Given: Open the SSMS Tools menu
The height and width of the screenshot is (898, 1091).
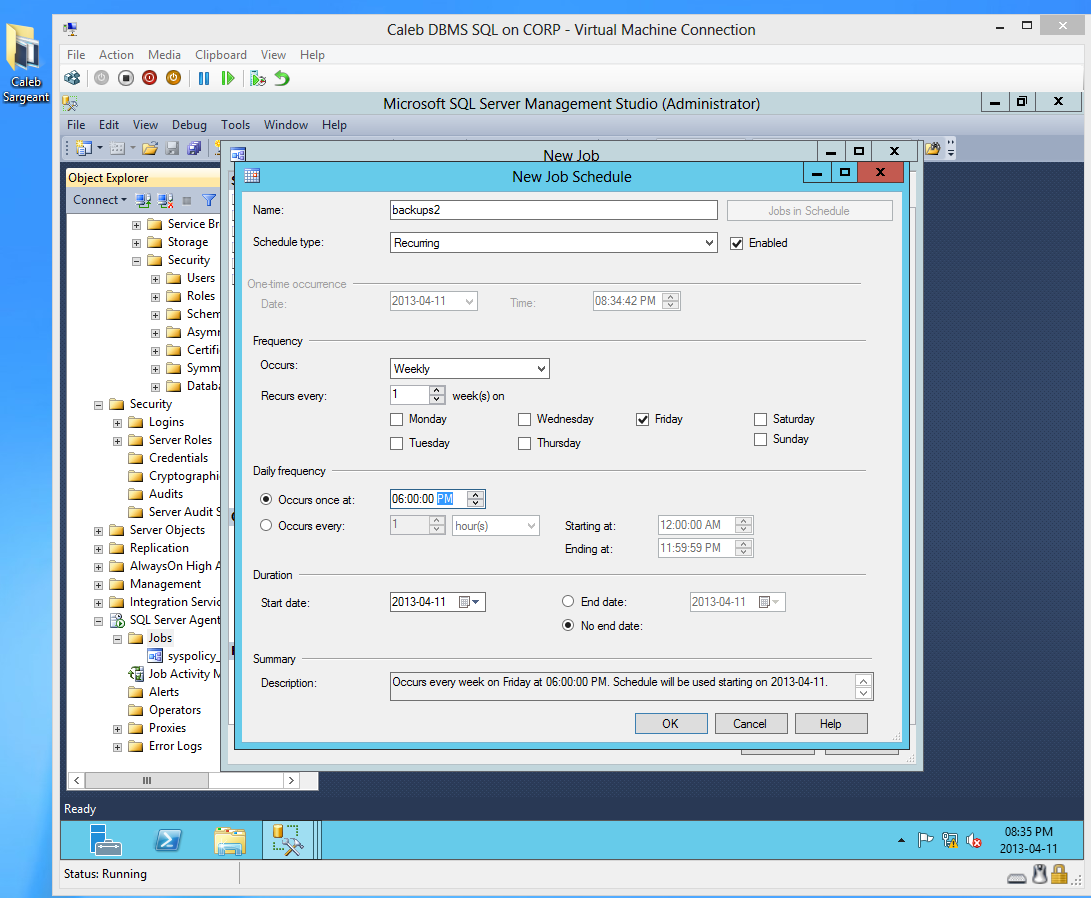Looking at the screenshot, I should (235, 125).
